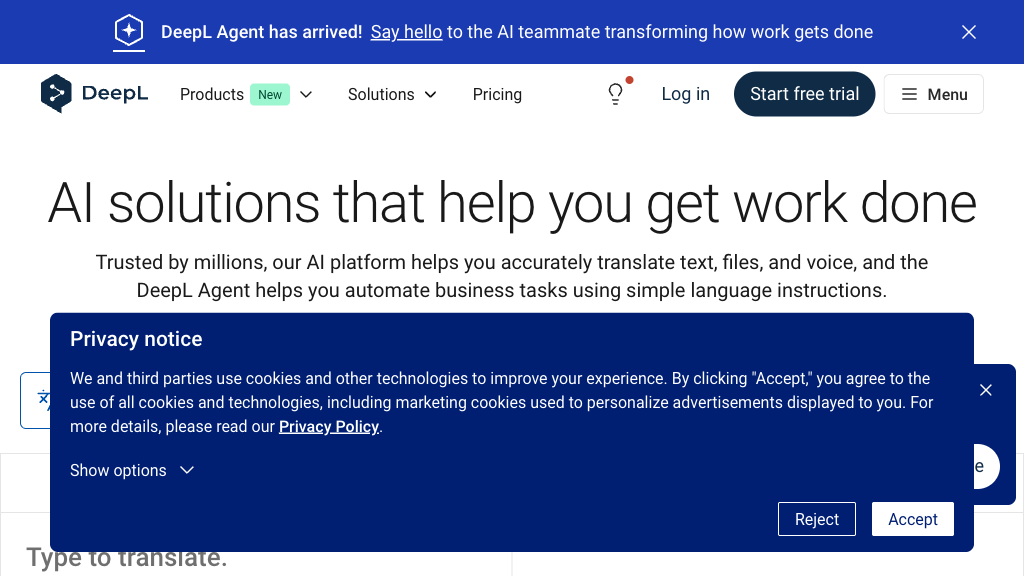
Task: Expand the Solutions menu
Action: click(x=392, y=94)
